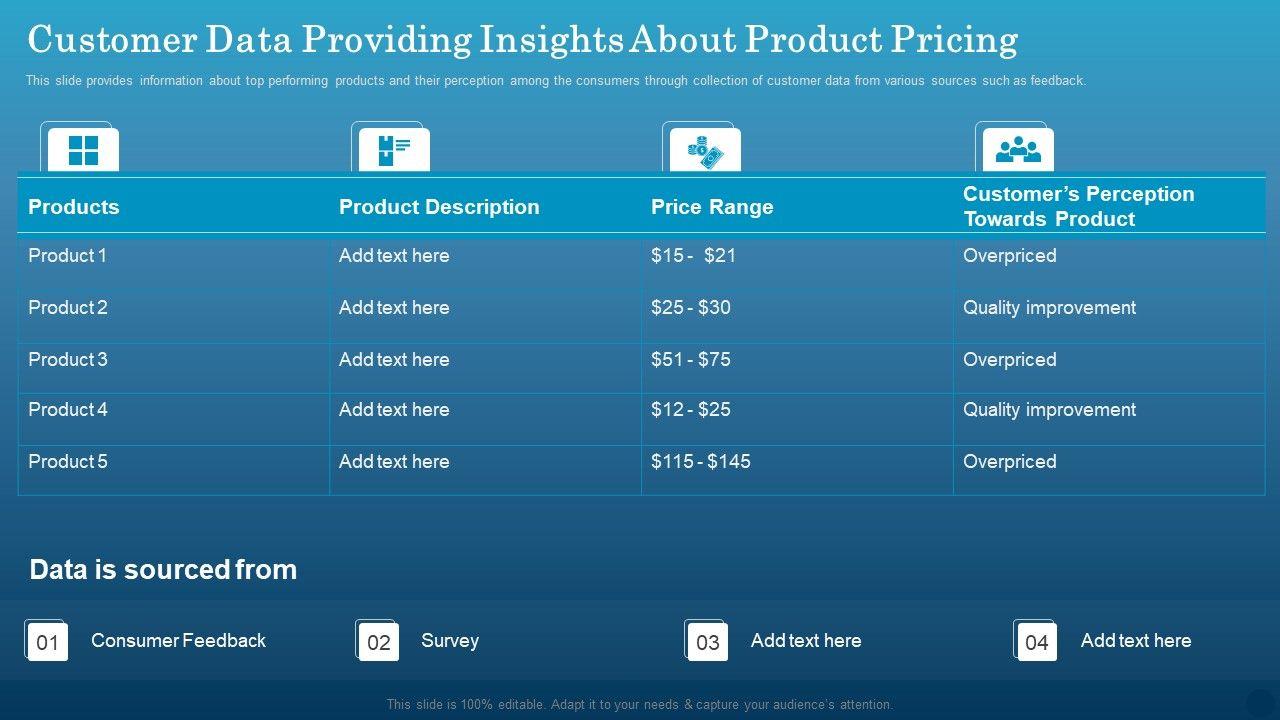Viewport: 1280px width, 720px height.
Task: Select the Products column header
Action: 74,207
